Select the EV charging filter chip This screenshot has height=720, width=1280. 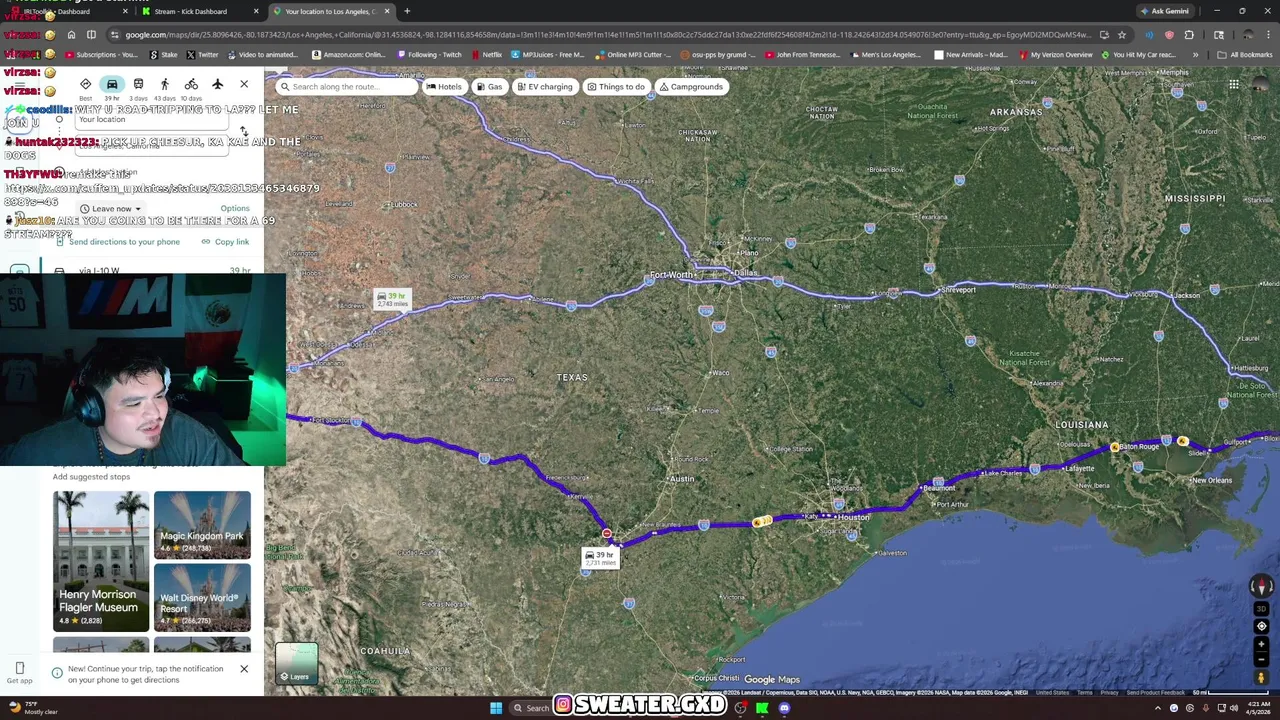545,87
